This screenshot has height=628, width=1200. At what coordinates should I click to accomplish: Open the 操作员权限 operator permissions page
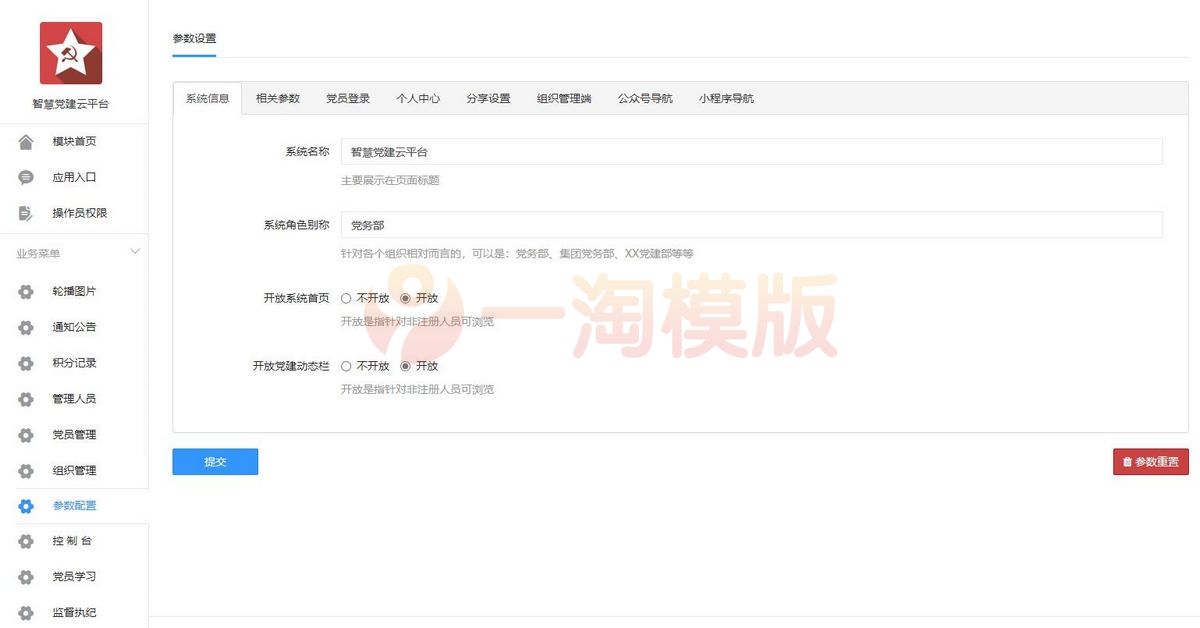74,213
